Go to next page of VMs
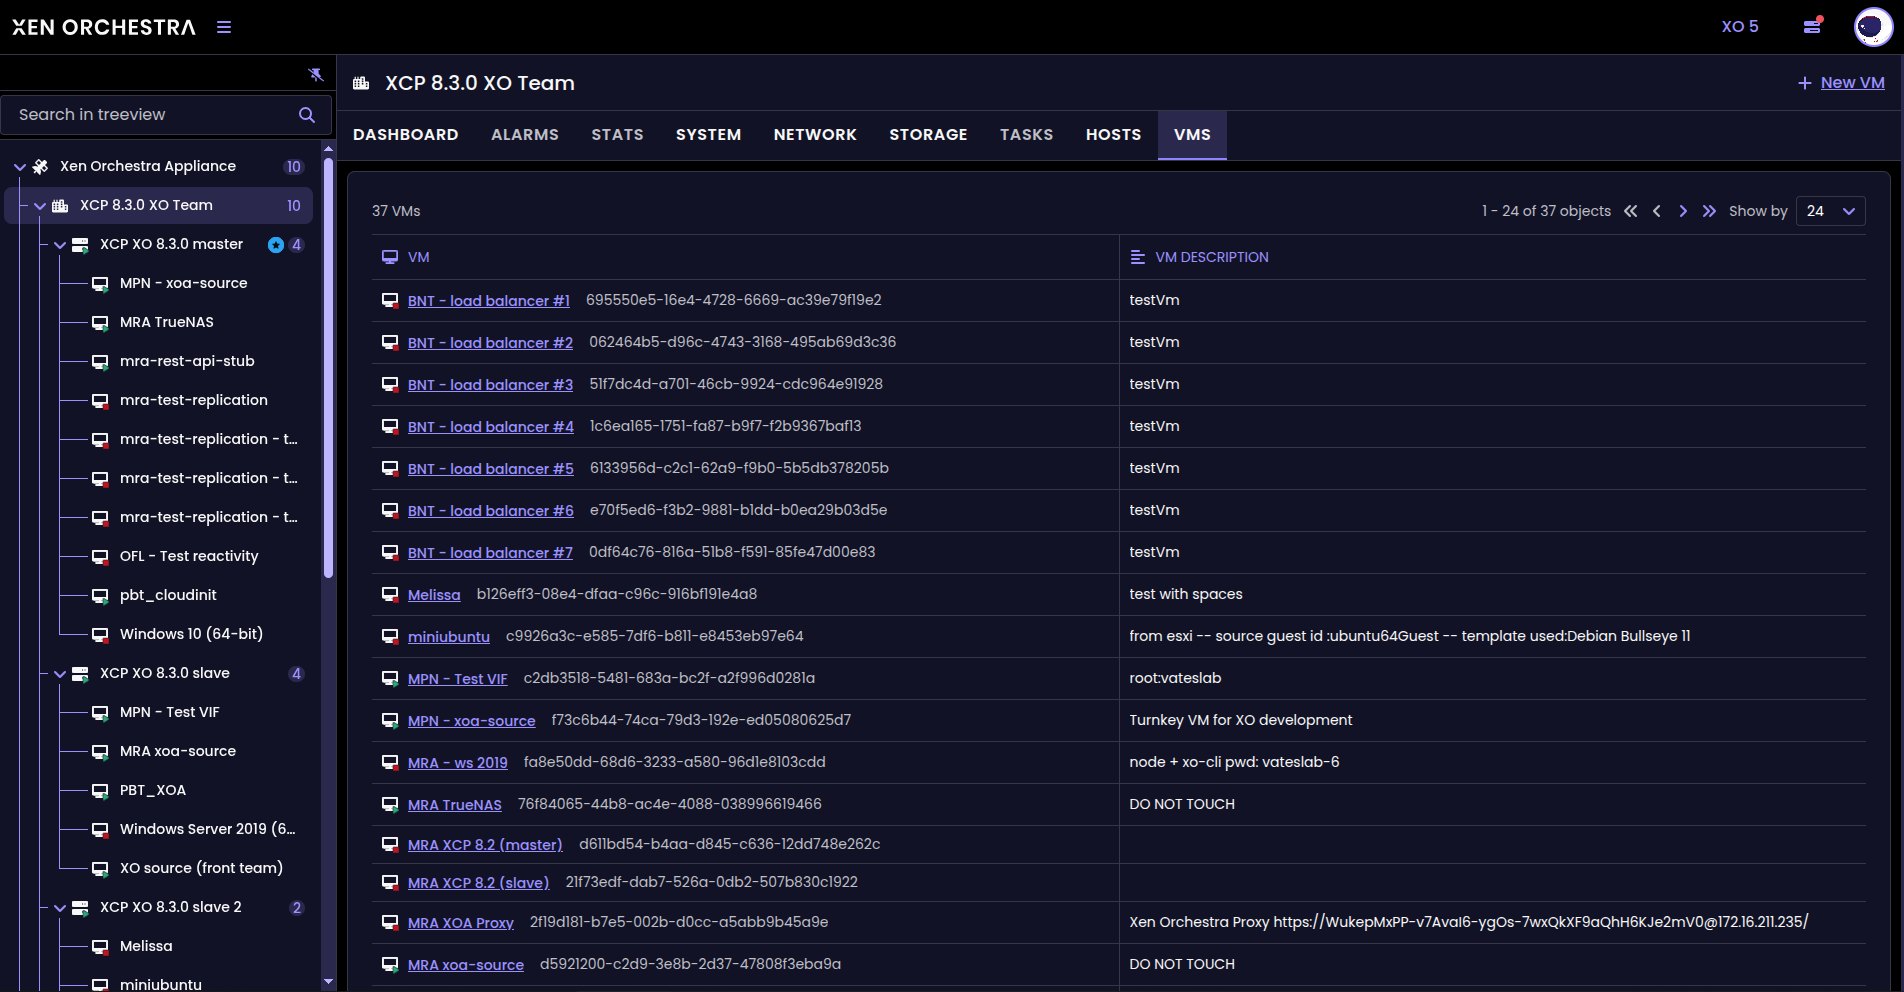This screenshot has width=1904, height=992. click(1683, 211)
